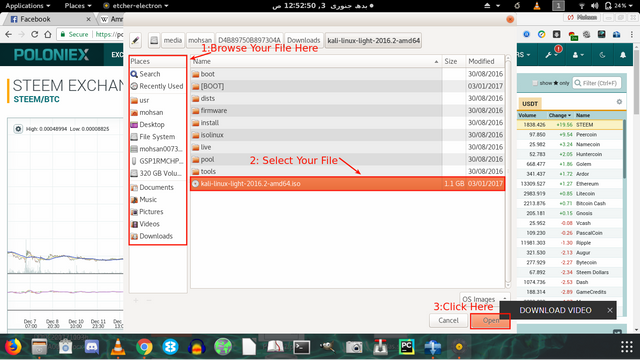Click the kali-linux-light-2016.2-amd64 path button
This screenshot has width=640, height=360.
(373, 40)
